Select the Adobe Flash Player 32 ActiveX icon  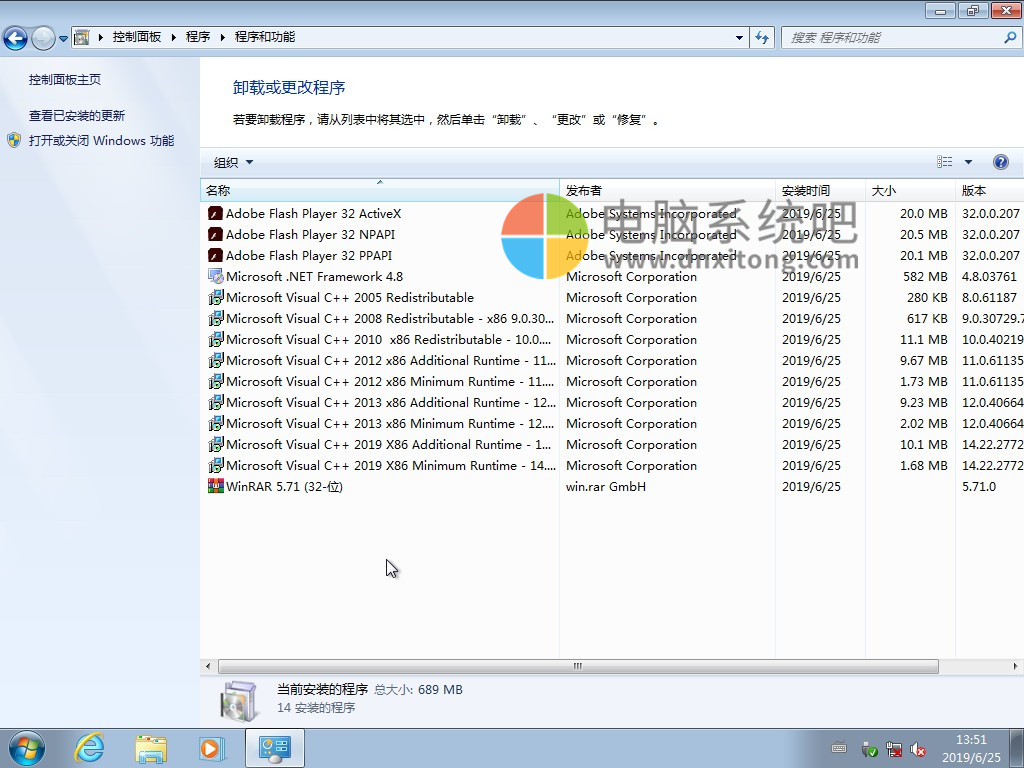point(215,214)
